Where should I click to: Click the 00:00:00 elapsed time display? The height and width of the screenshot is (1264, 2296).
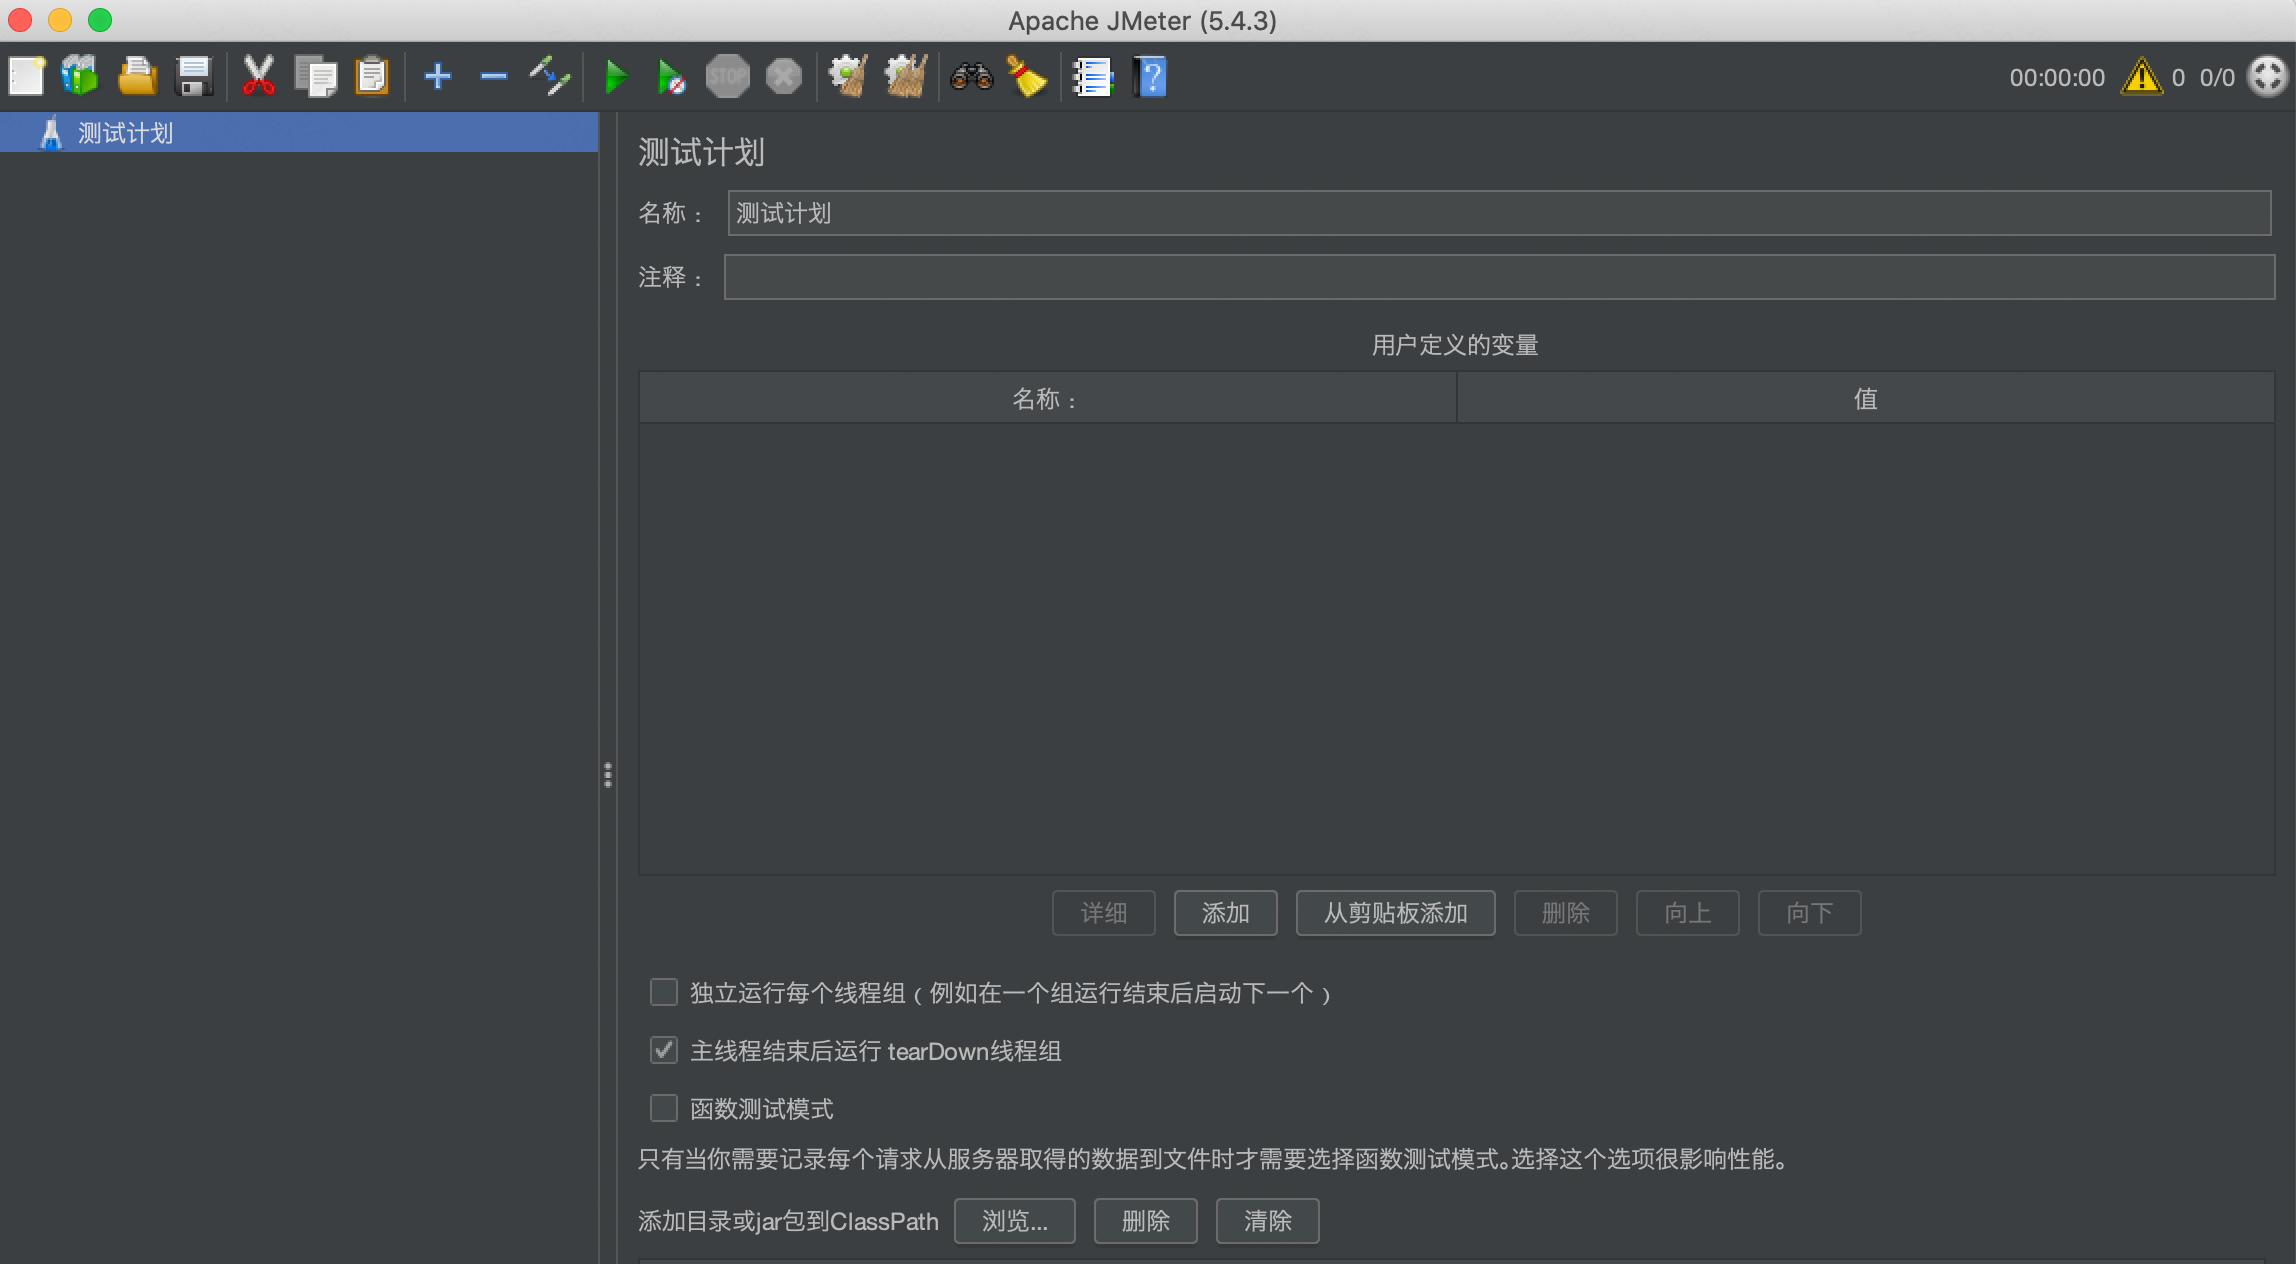[x=2057, y=78]
